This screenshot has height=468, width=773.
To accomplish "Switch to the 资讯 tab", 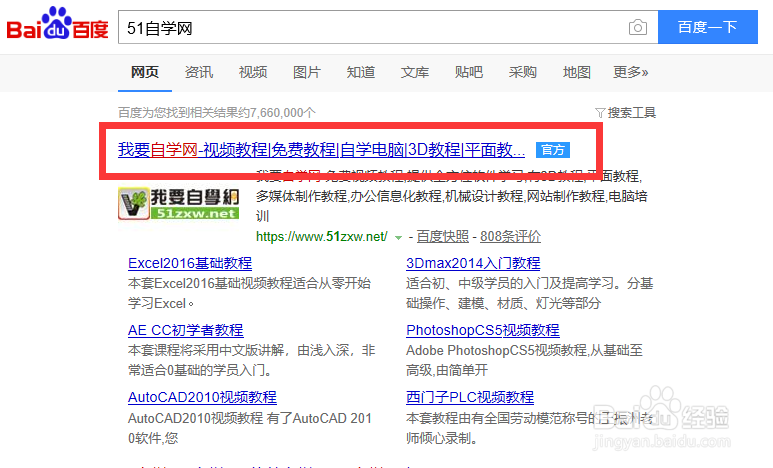I will [x=199, y=72].
